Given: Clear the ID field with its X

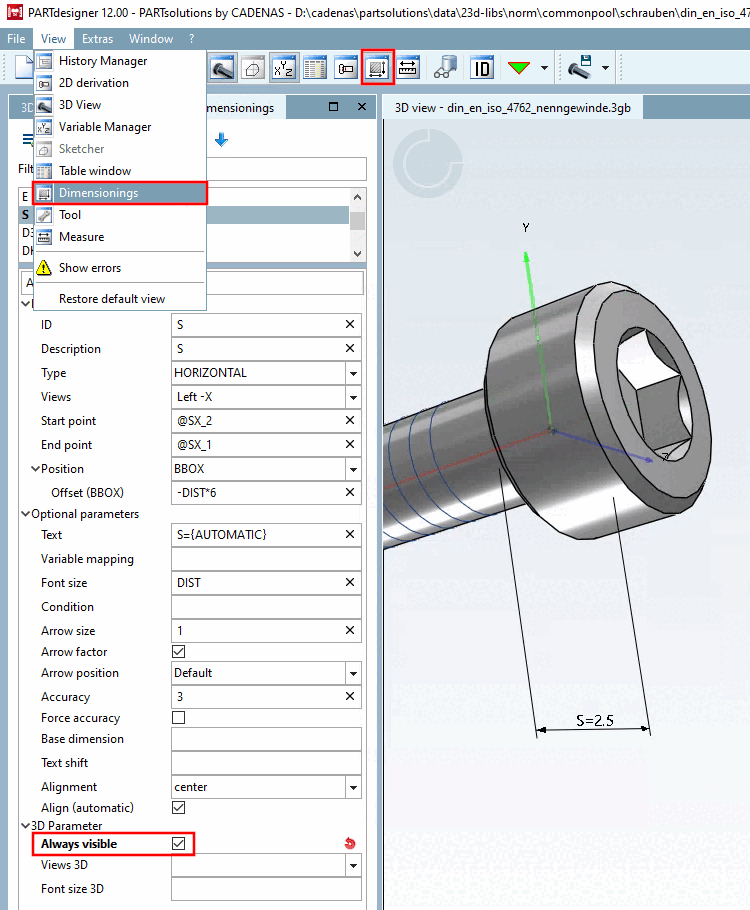Looking at the screenshot, I should pos(349,324).
